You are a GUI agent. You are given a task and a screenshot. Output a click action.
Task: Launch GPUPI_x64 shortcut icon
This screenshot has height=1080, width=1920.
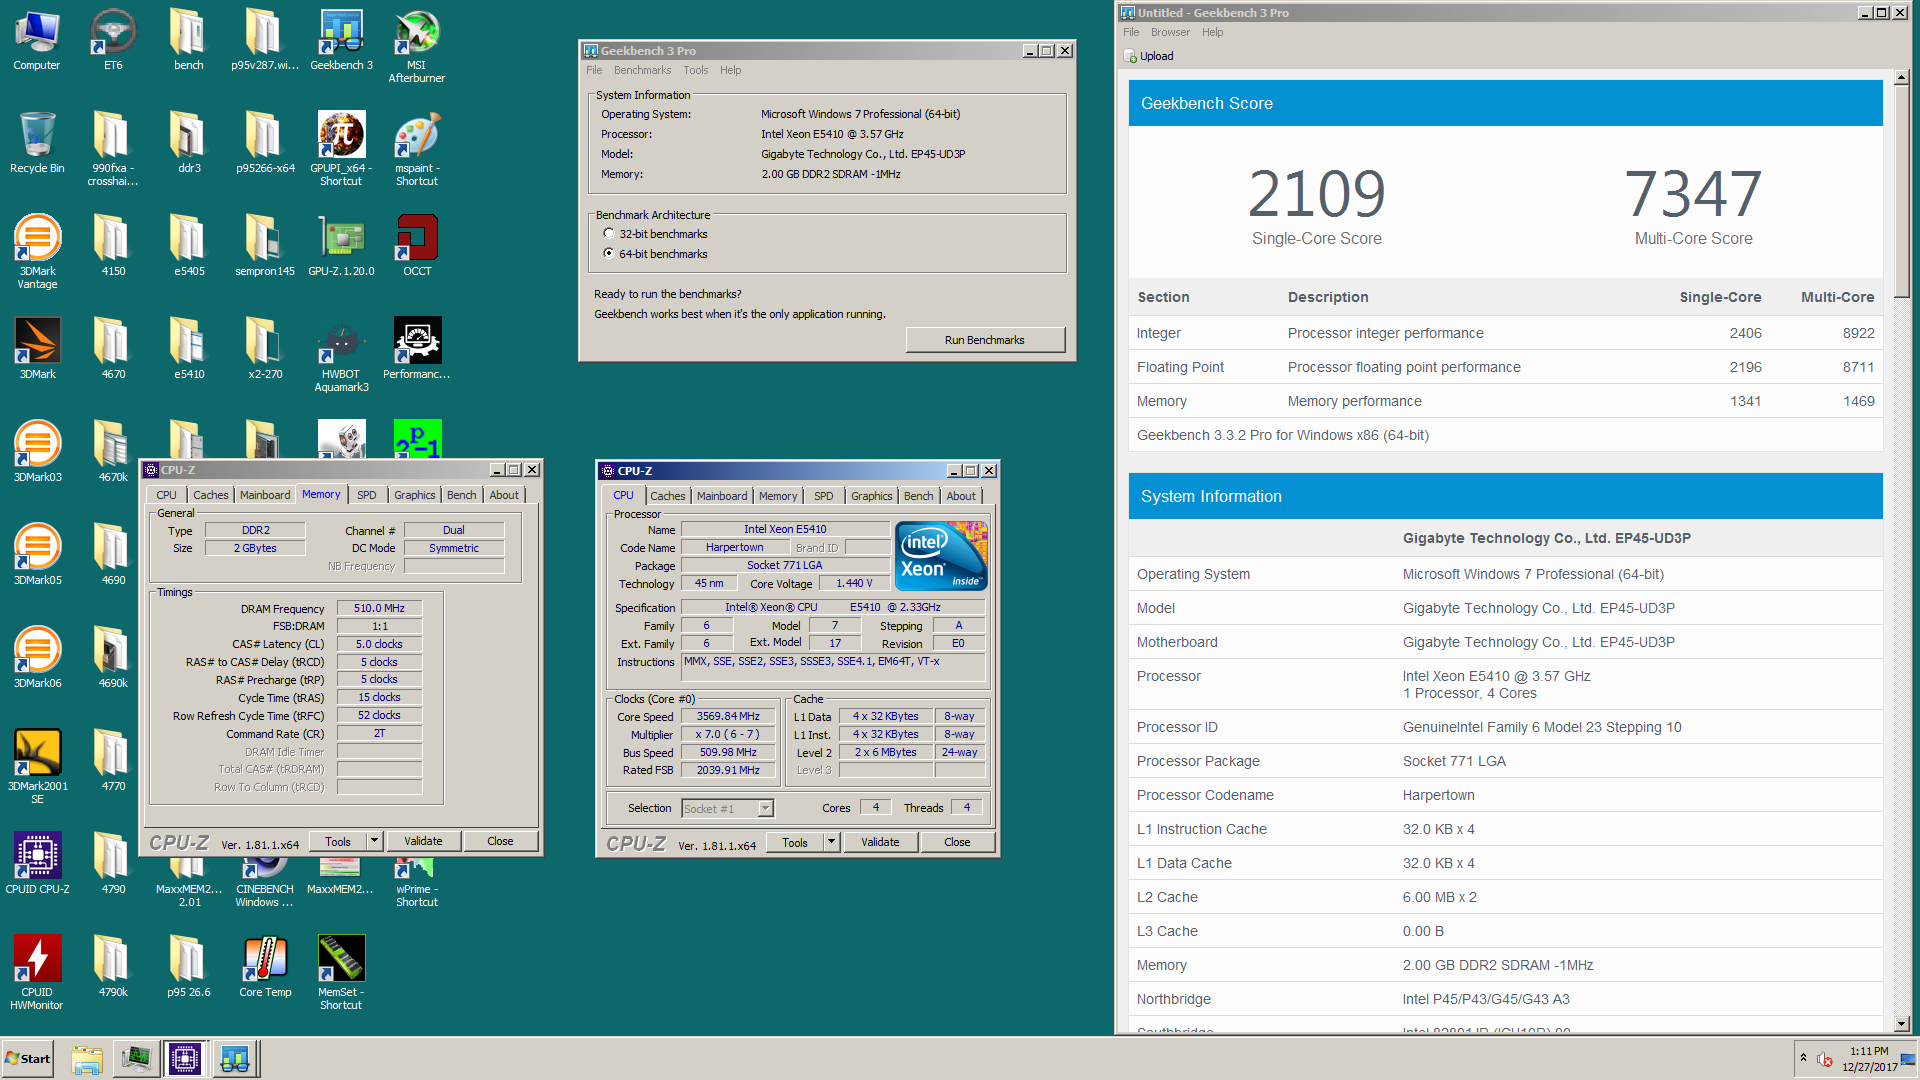coord(341,149)
